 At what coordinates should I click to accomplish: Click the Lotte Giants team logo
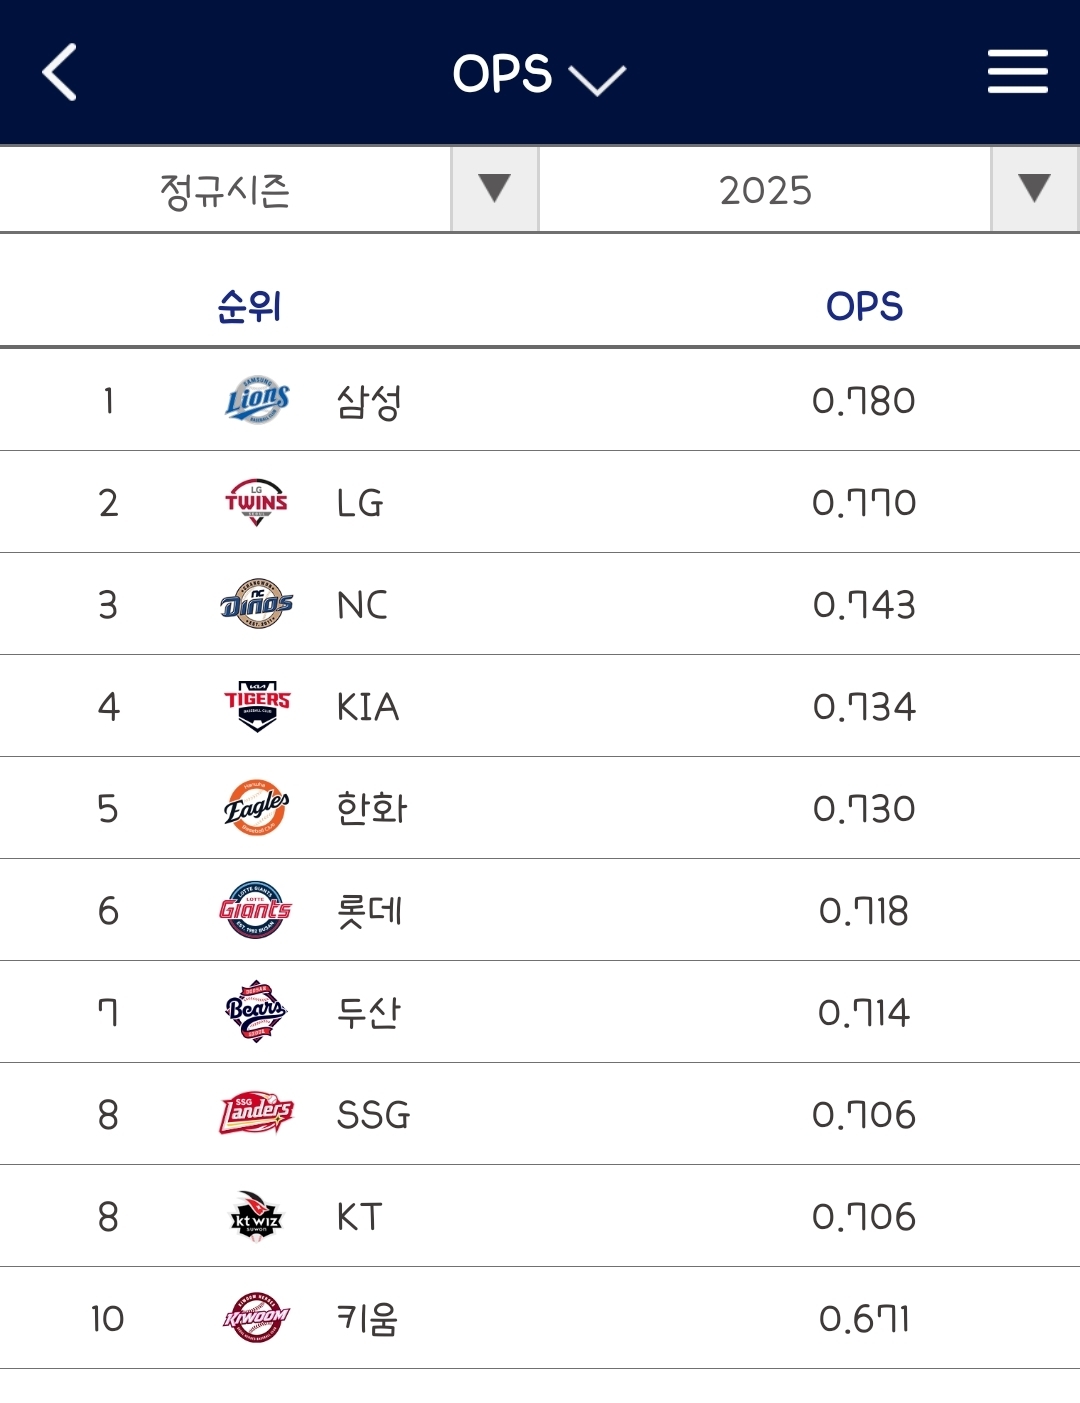257,910
